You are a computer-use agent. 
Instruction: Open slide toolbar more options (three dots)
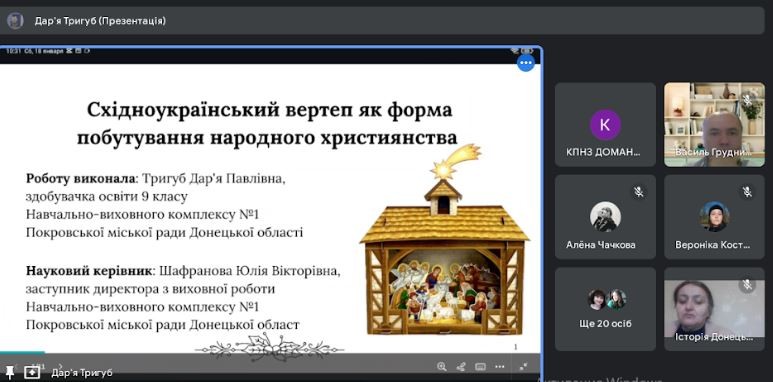point(499,367)
